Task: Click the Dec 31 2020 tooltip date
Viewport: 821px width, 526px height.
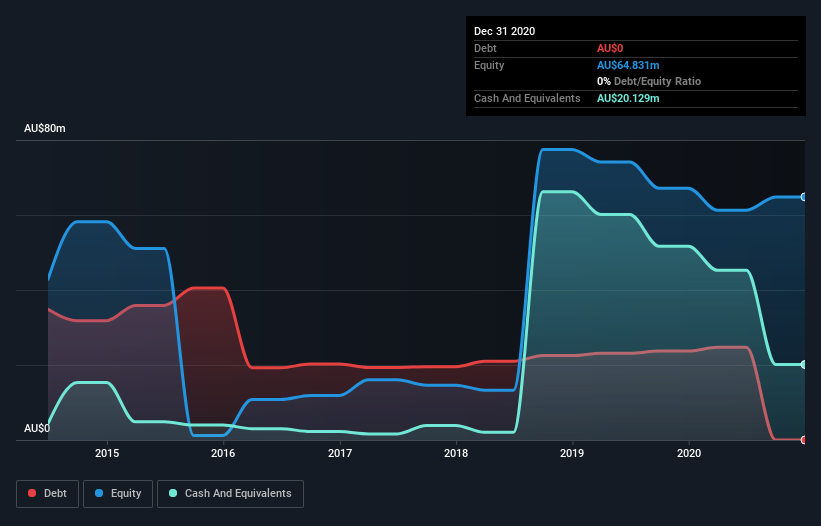Action: click(x=504, y=31)
